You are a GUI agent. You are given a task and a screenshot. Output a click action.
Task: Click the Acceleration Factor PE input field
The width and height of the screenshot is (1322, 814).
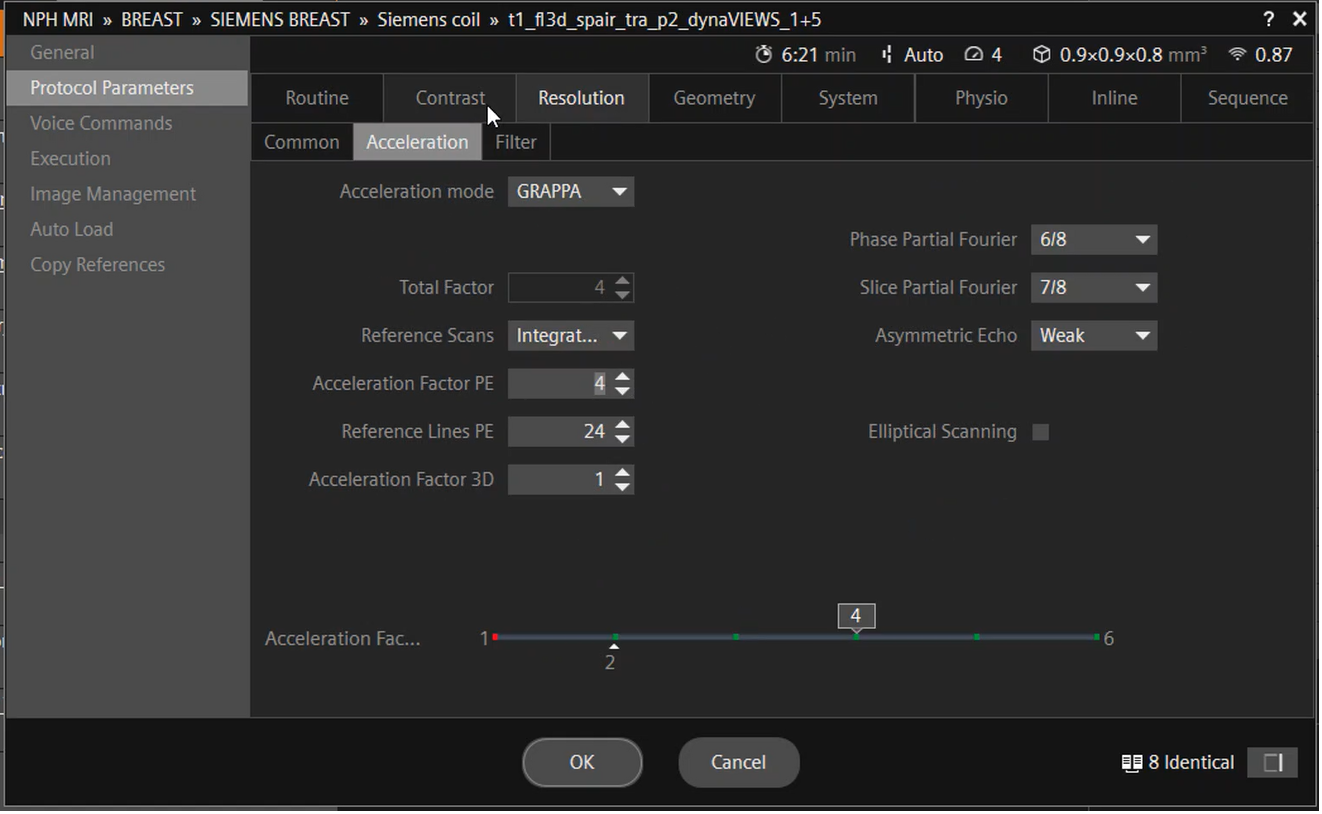point(561,384)
